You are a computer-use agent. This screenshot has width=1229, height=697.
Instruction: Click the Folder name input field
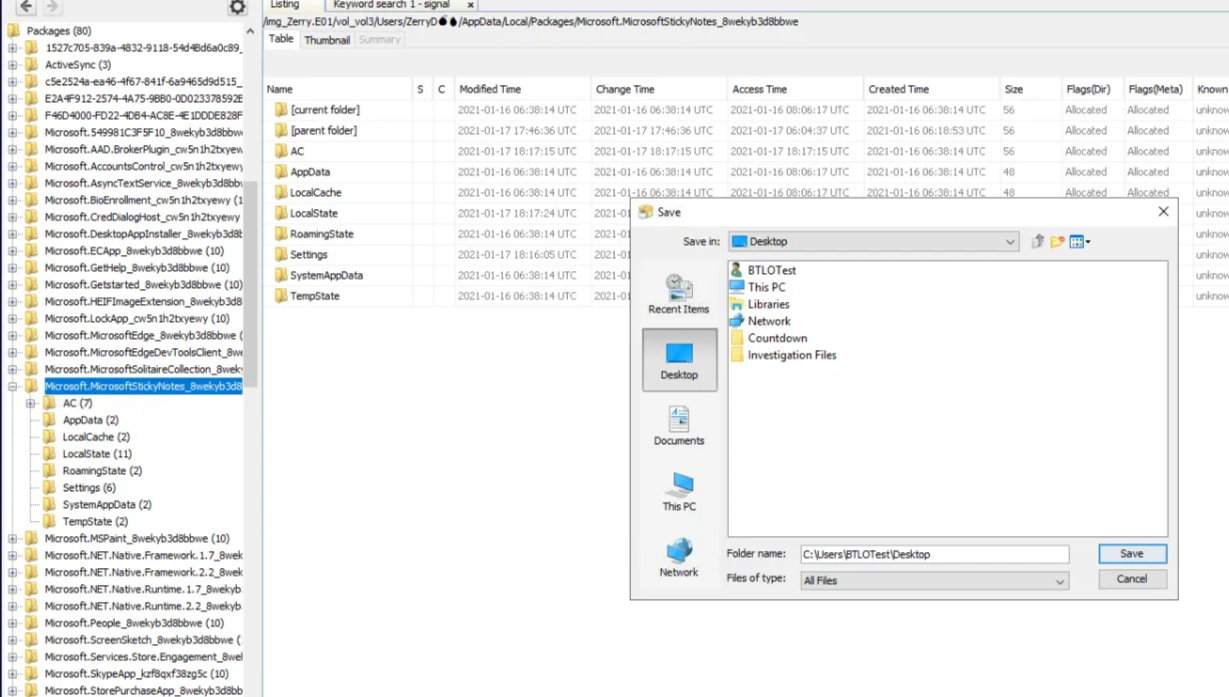934,554
